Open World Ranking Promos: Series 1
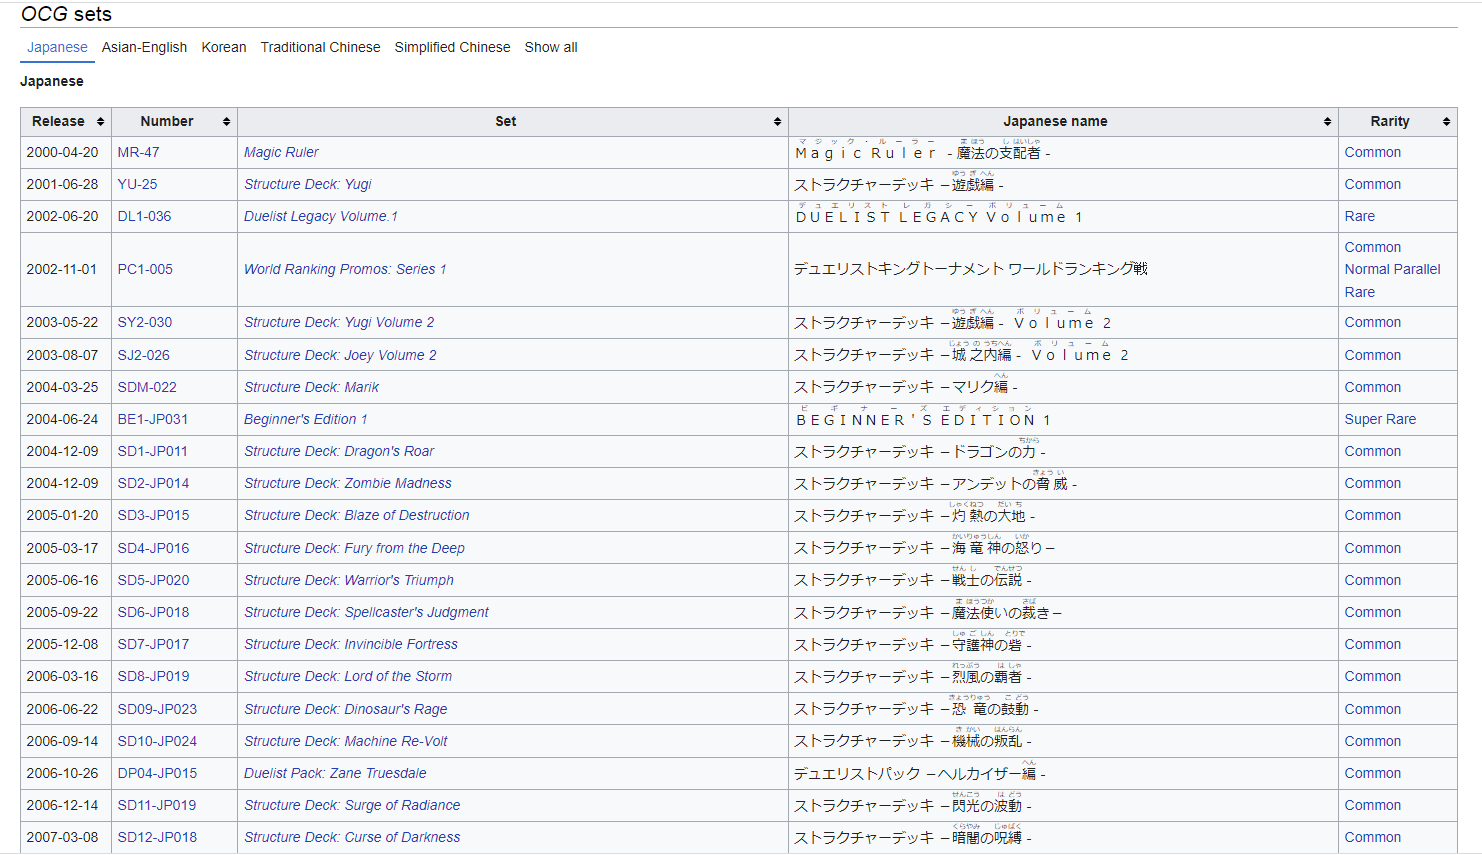This screenshot has height=855, width=1482. coord(345,269)
